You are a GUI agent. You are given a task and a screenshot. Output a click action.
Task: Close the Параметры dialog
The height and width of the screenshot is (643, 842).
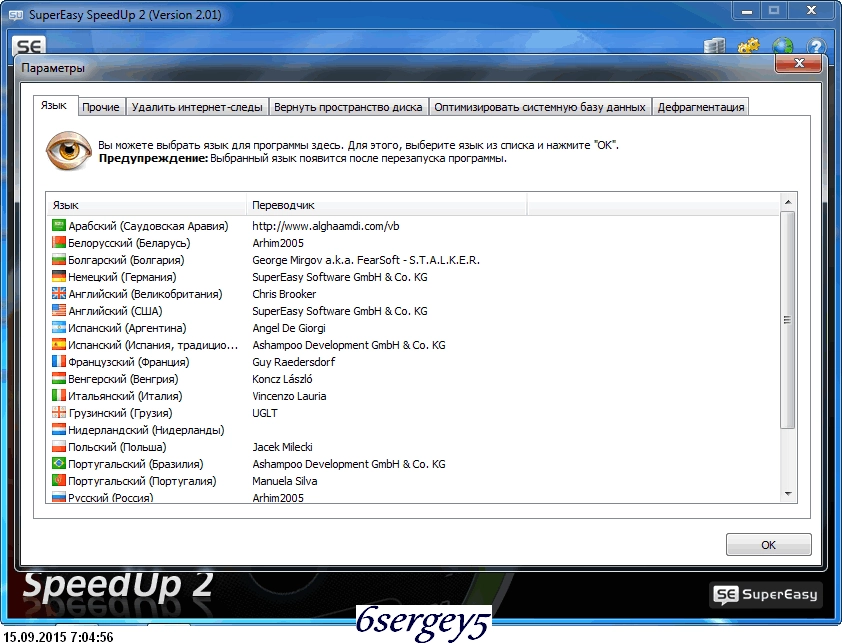tap(799, 63)
